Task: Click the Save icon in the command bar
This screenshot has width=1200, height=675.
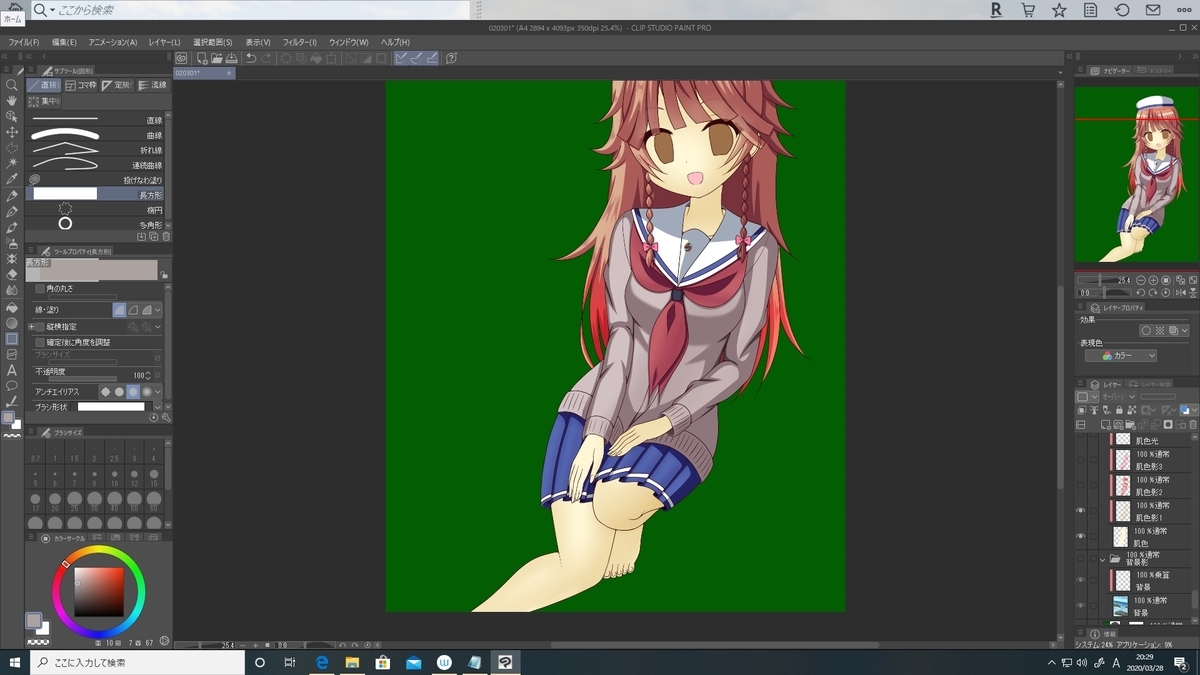Action: point(231,58)
